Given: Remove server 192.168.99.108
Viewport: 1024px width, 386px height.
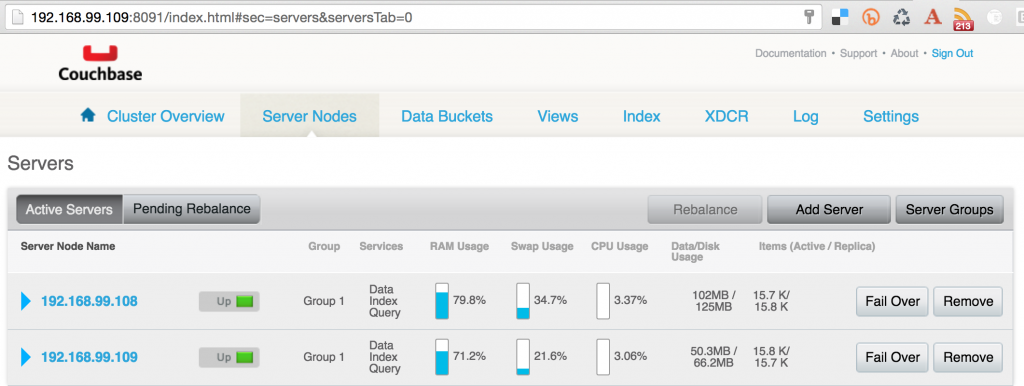Looking at the screenshot, I should click(x=968, y=301).
